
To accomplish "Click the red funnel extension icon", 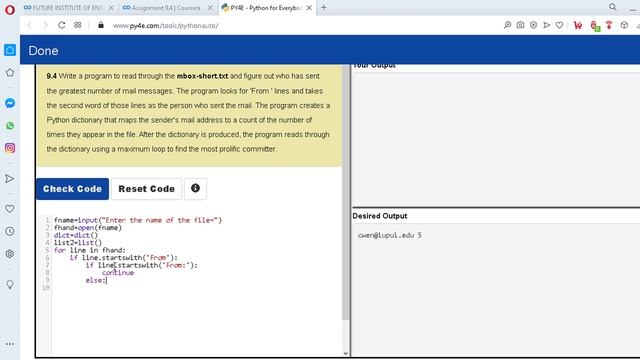I will tap(609, 25).
